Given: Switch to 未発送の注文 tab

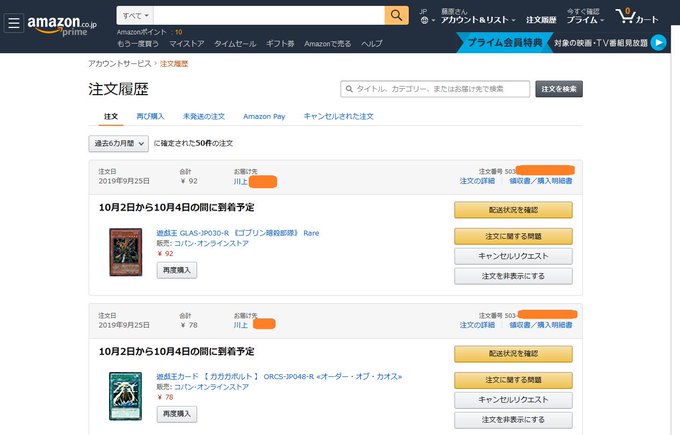Looking at the screenshot, I should pyautogui.click(x=204, y=116).
